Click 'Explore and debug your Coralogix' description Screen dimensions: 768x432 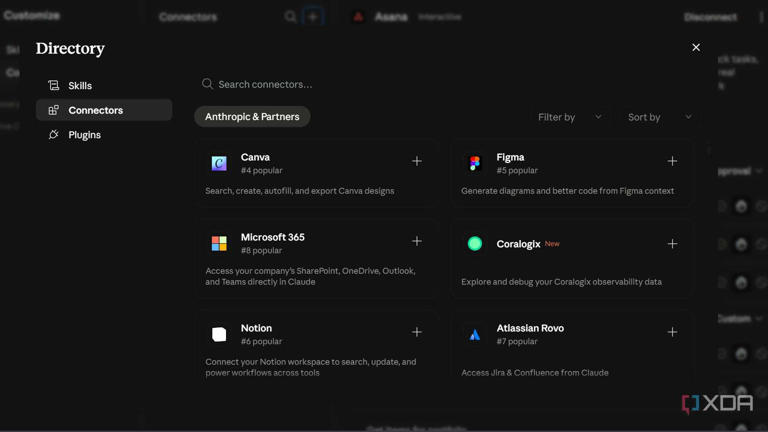tap(561, 282)
